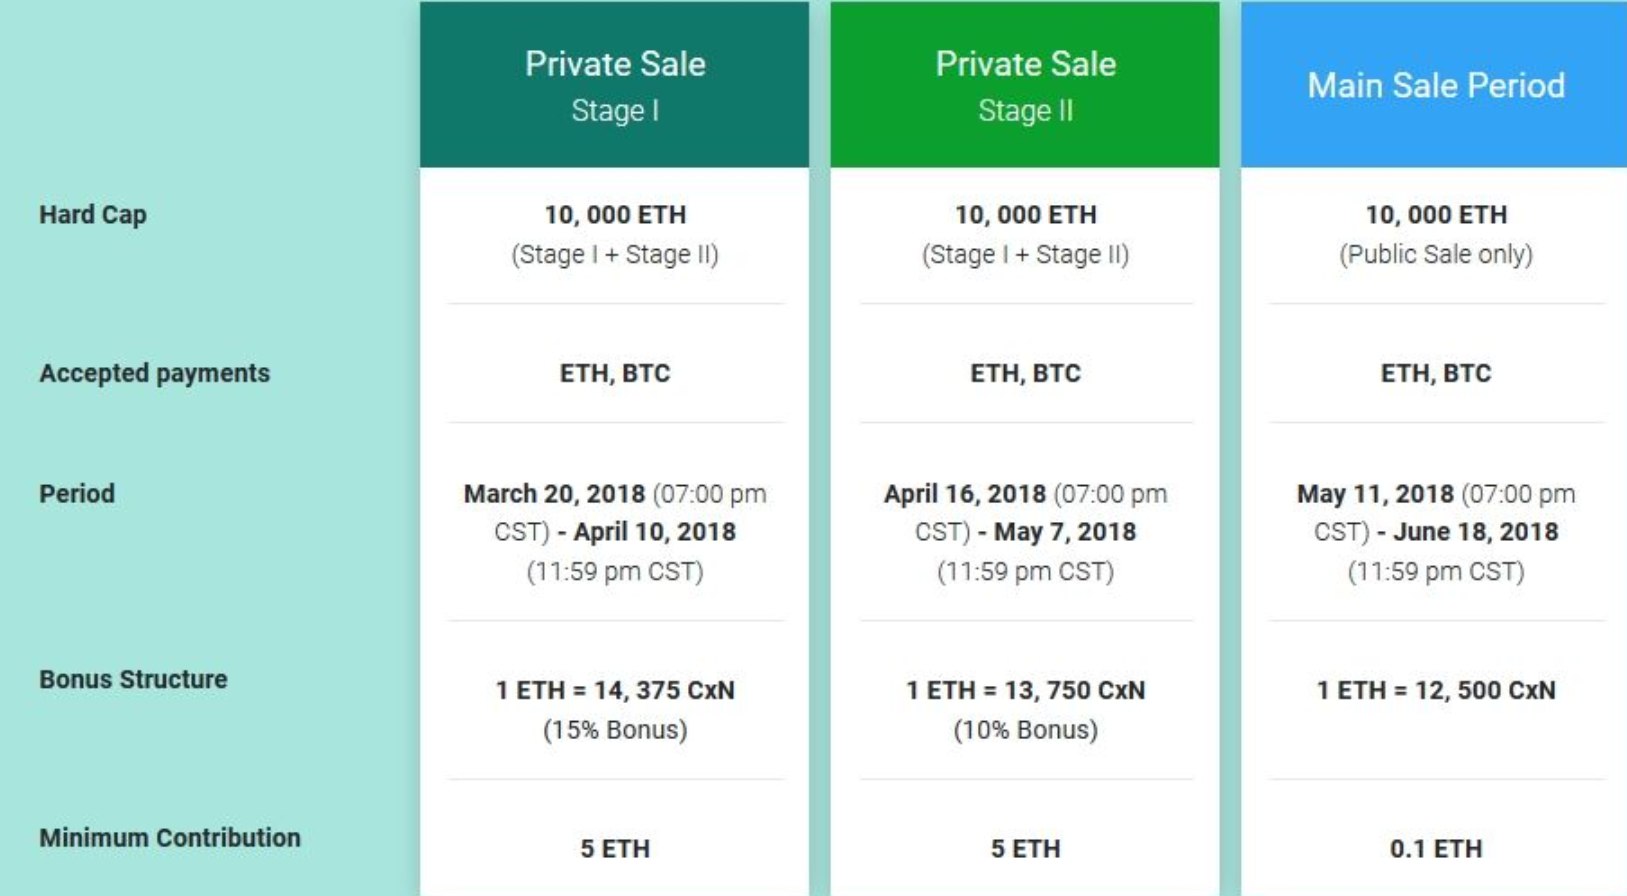Select the Private Sale Stage II header
1627x896 pixels.
coord(1025,85)
